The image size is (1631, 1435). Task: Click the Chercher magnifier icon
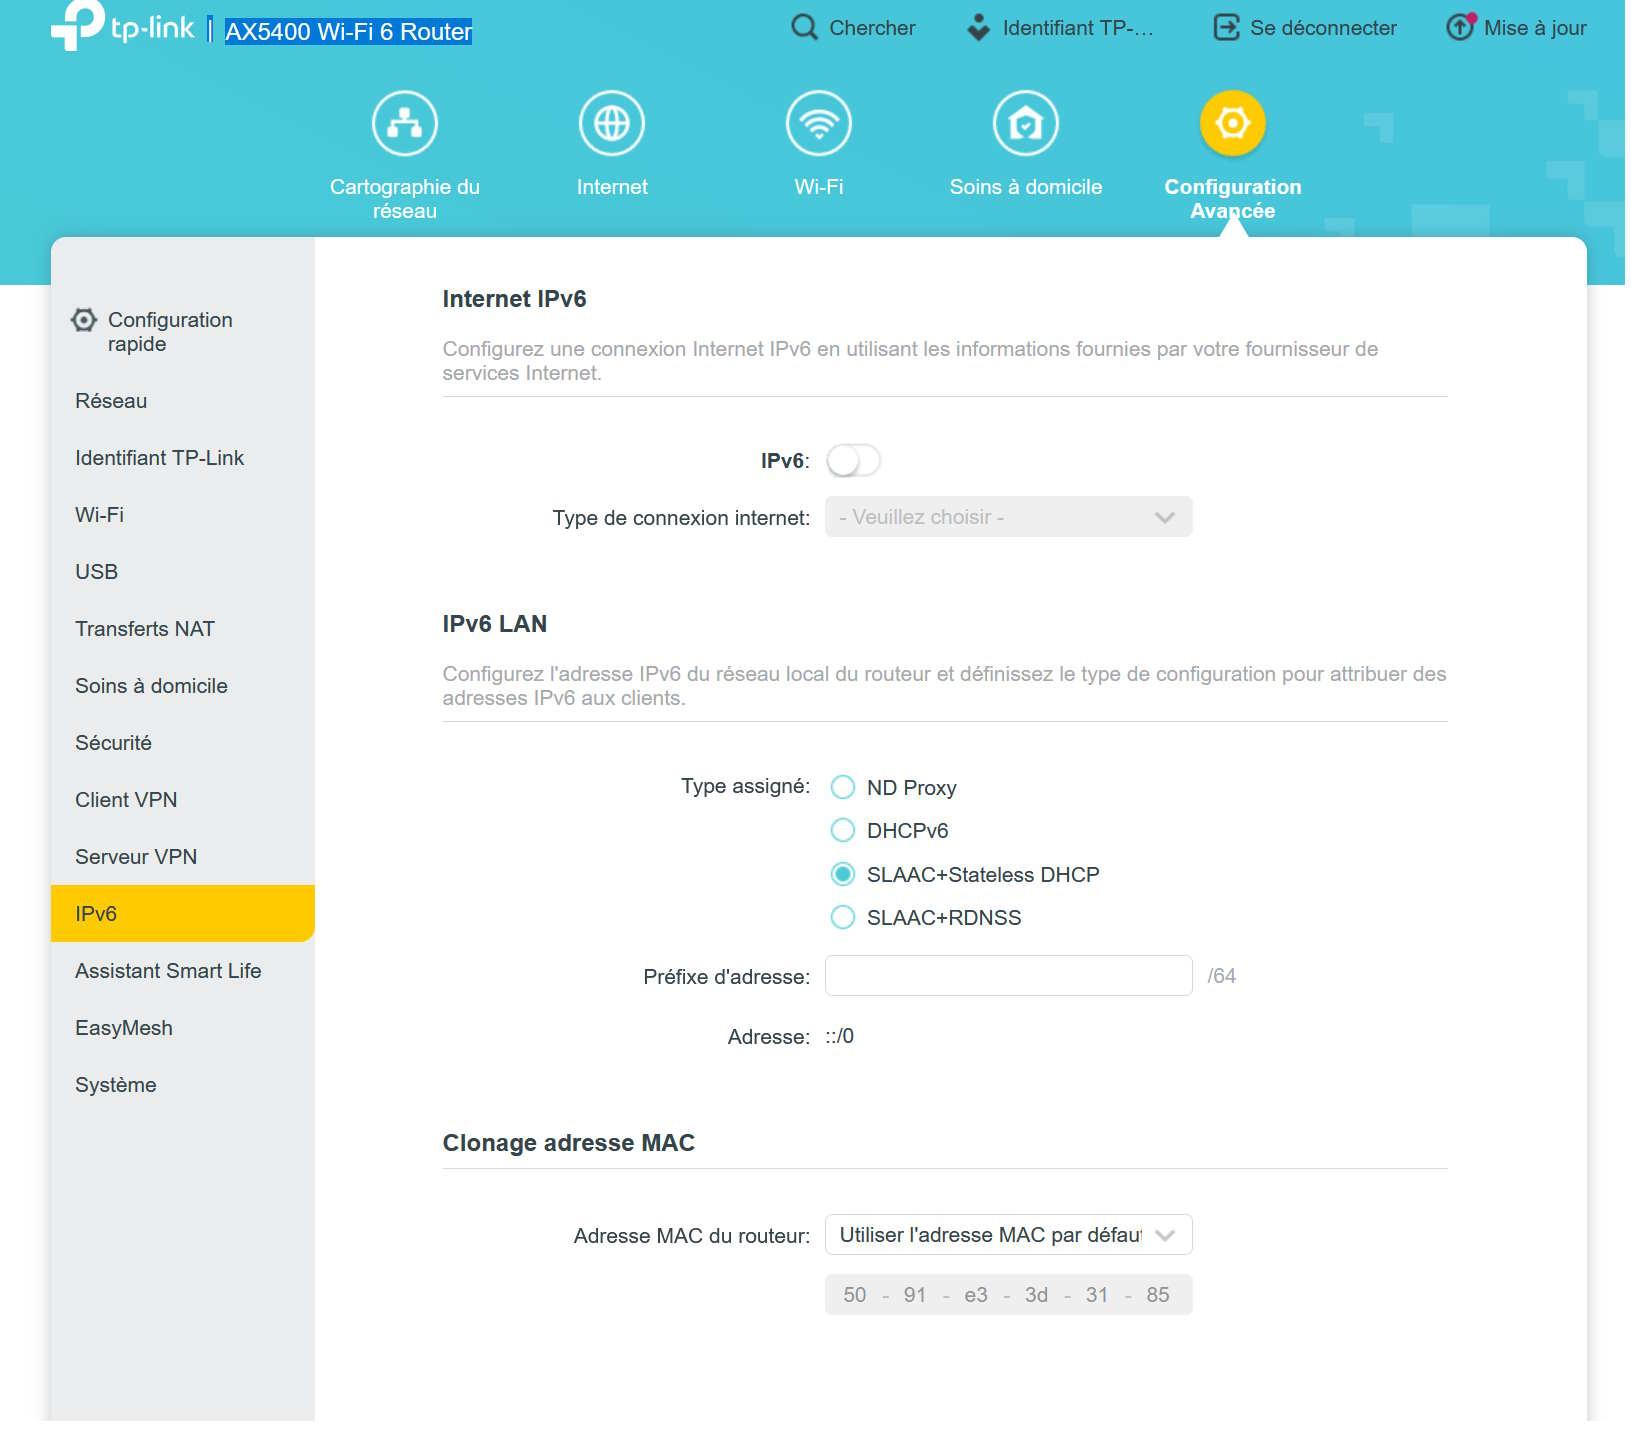coord(804,27)
